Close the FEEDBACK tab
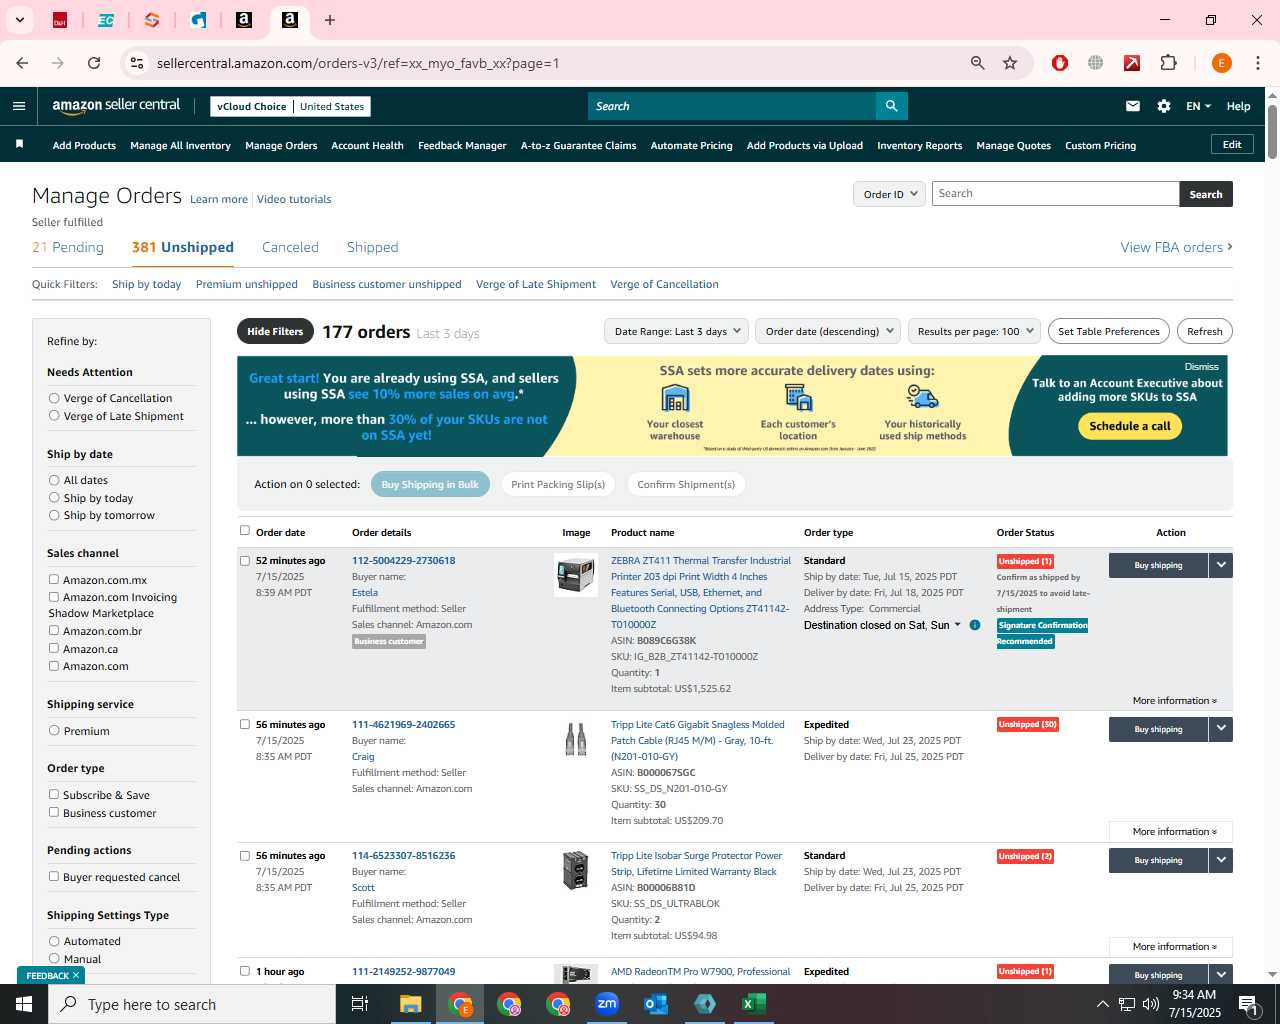The image size is (1280, 1024). (x=76, y=975)
